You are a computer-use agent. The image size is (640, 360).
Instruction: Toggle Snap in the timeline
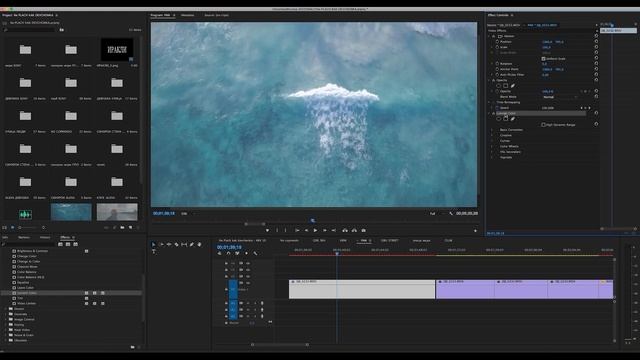(x=229, y=253)
